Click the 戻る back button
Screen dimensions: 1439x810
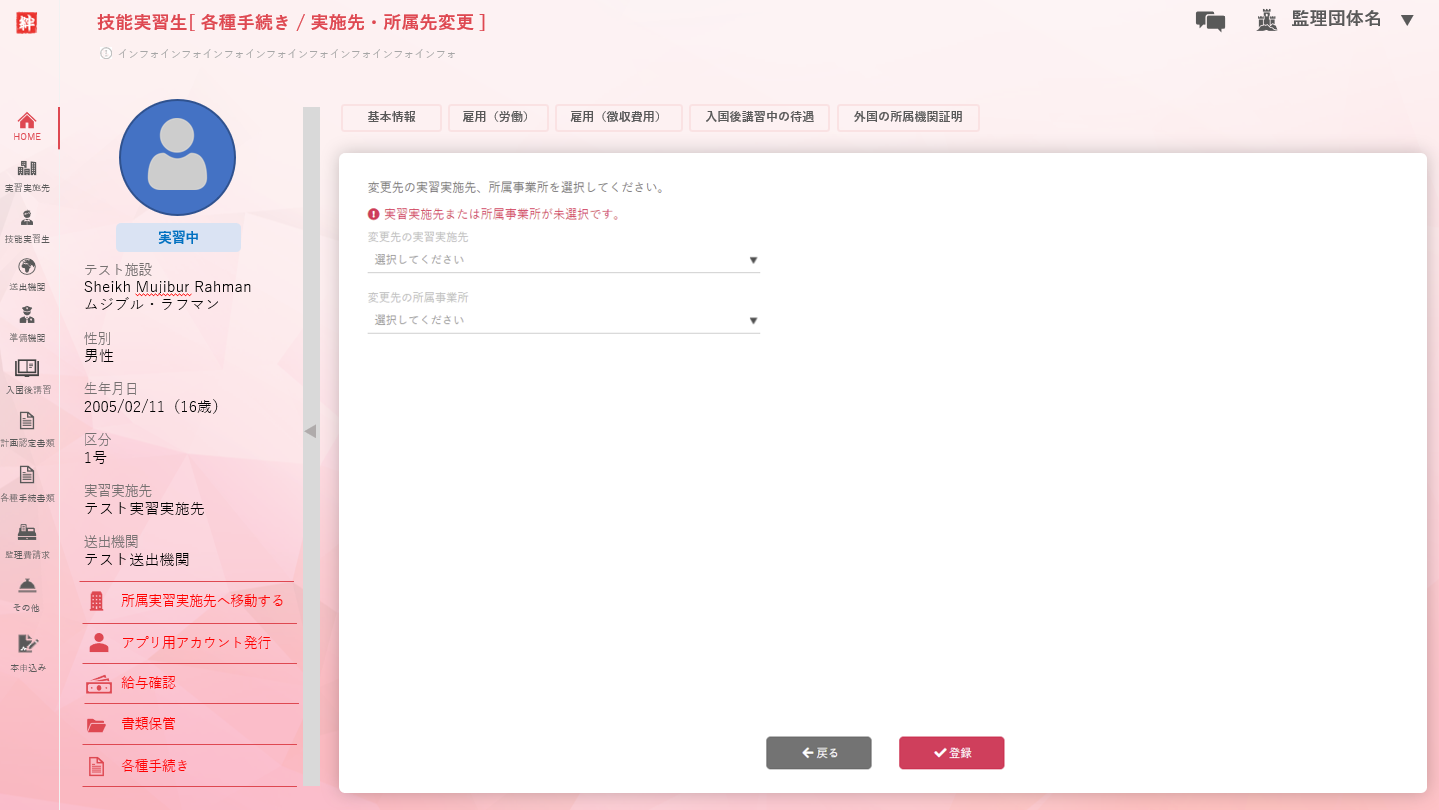[x=818, y=753]
